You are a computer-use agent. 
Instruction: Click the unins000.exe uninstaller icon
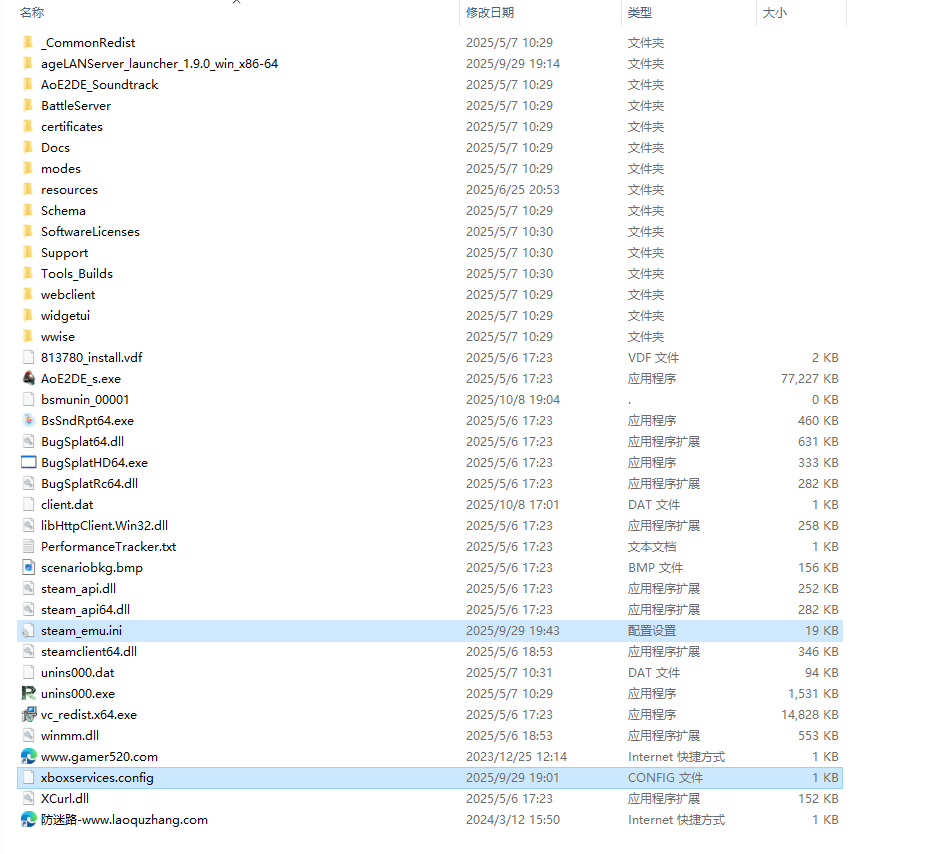click(28, 693)
